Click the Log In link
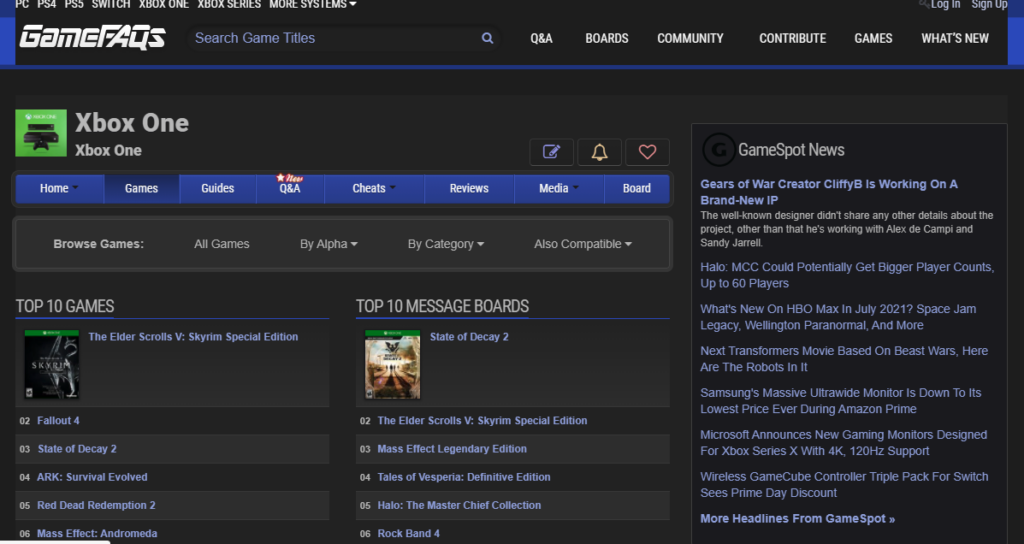The height and width of the screenshot is (544, 1024). [945, 5]
